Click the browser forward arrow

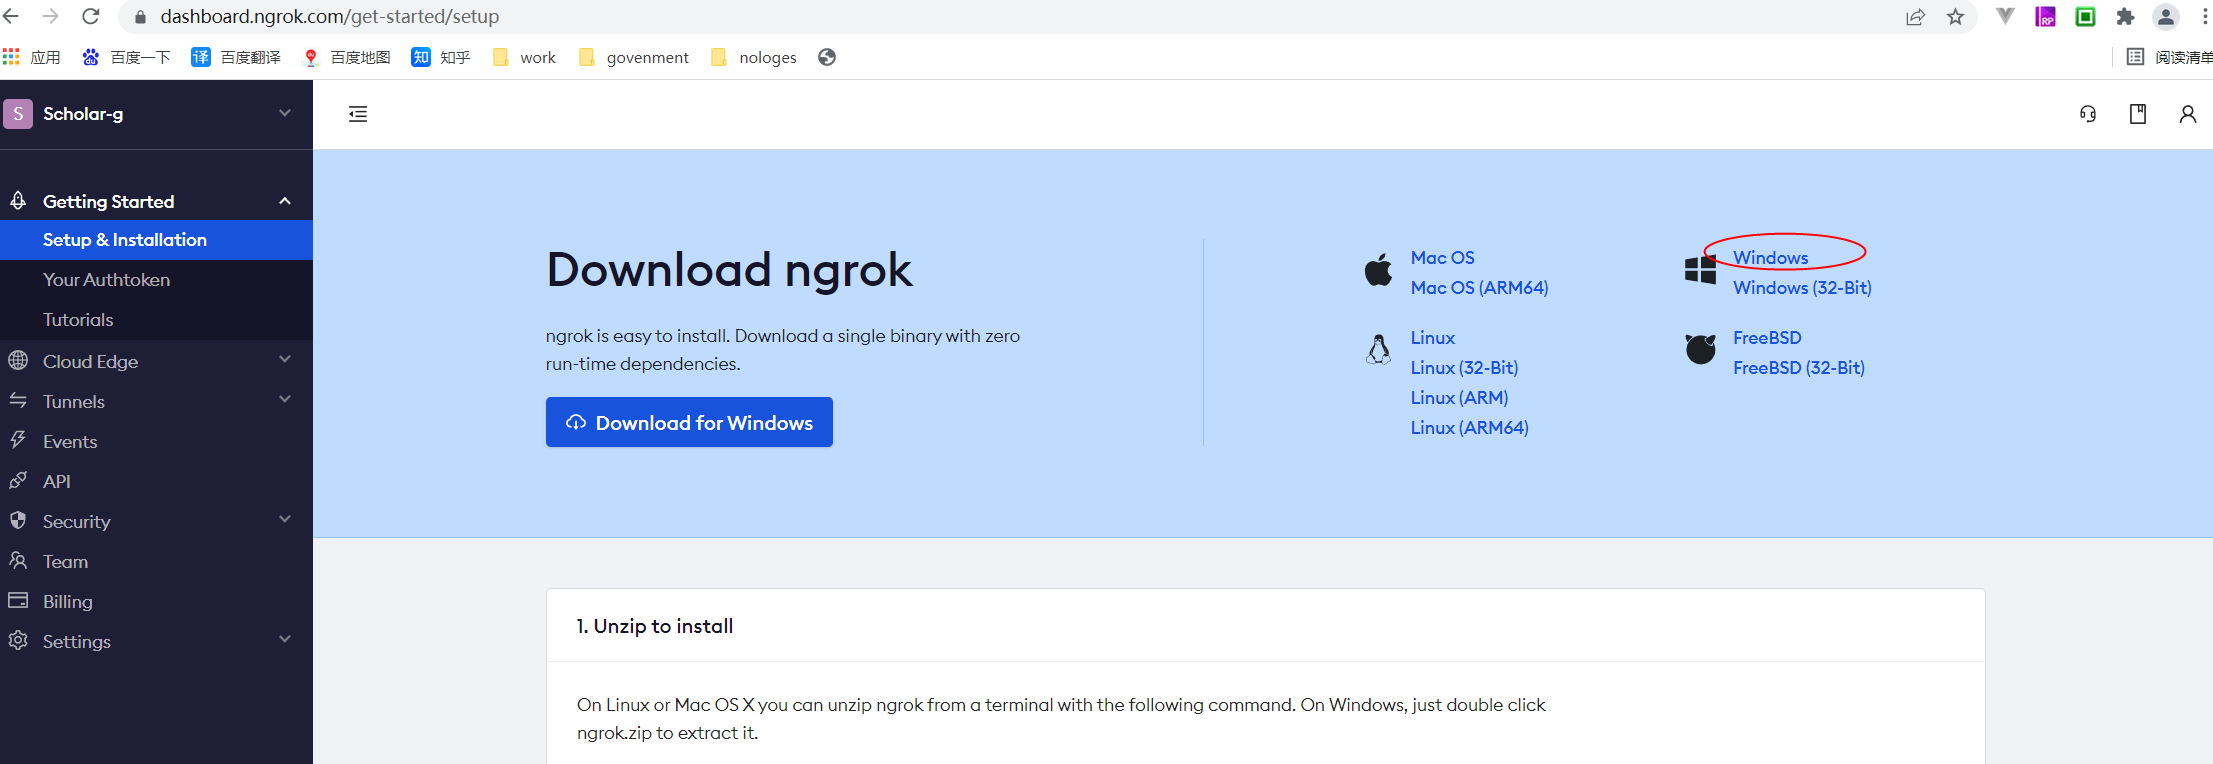(x=51, y=16)
